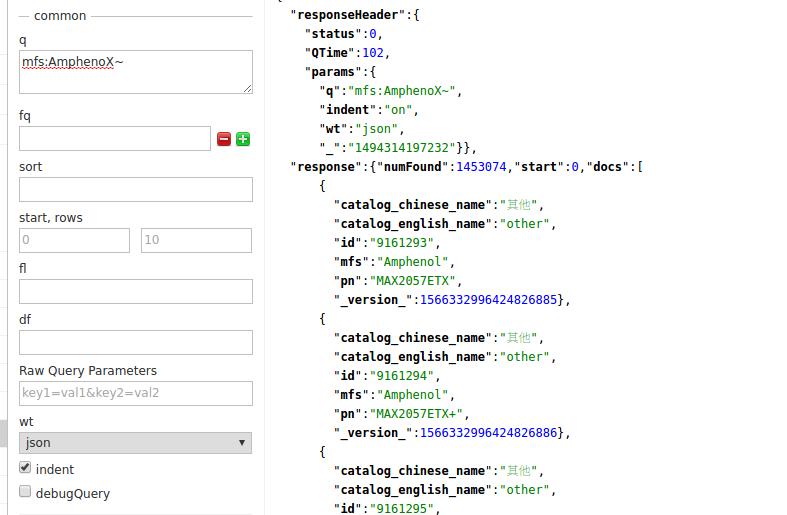Click the Raw Query Parameters field

(135, 393)
